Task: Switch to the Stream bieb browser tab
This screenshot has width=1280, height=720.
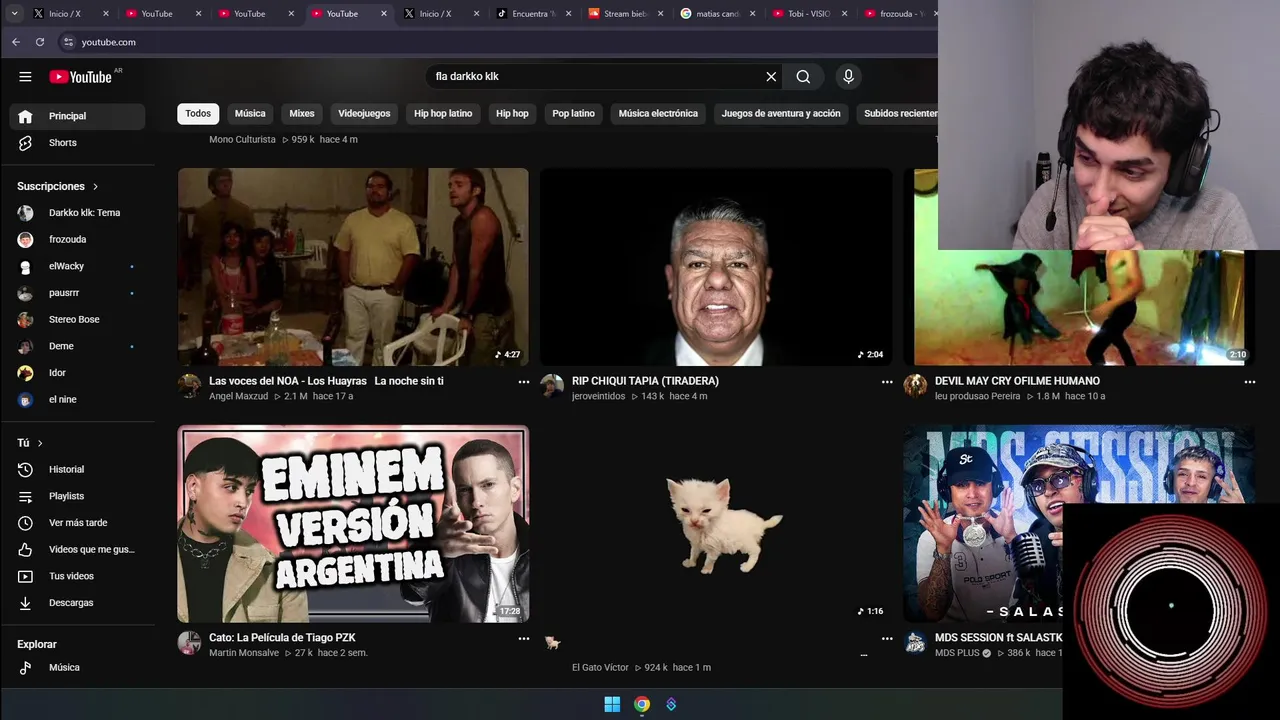Action: tap(624, 14)
